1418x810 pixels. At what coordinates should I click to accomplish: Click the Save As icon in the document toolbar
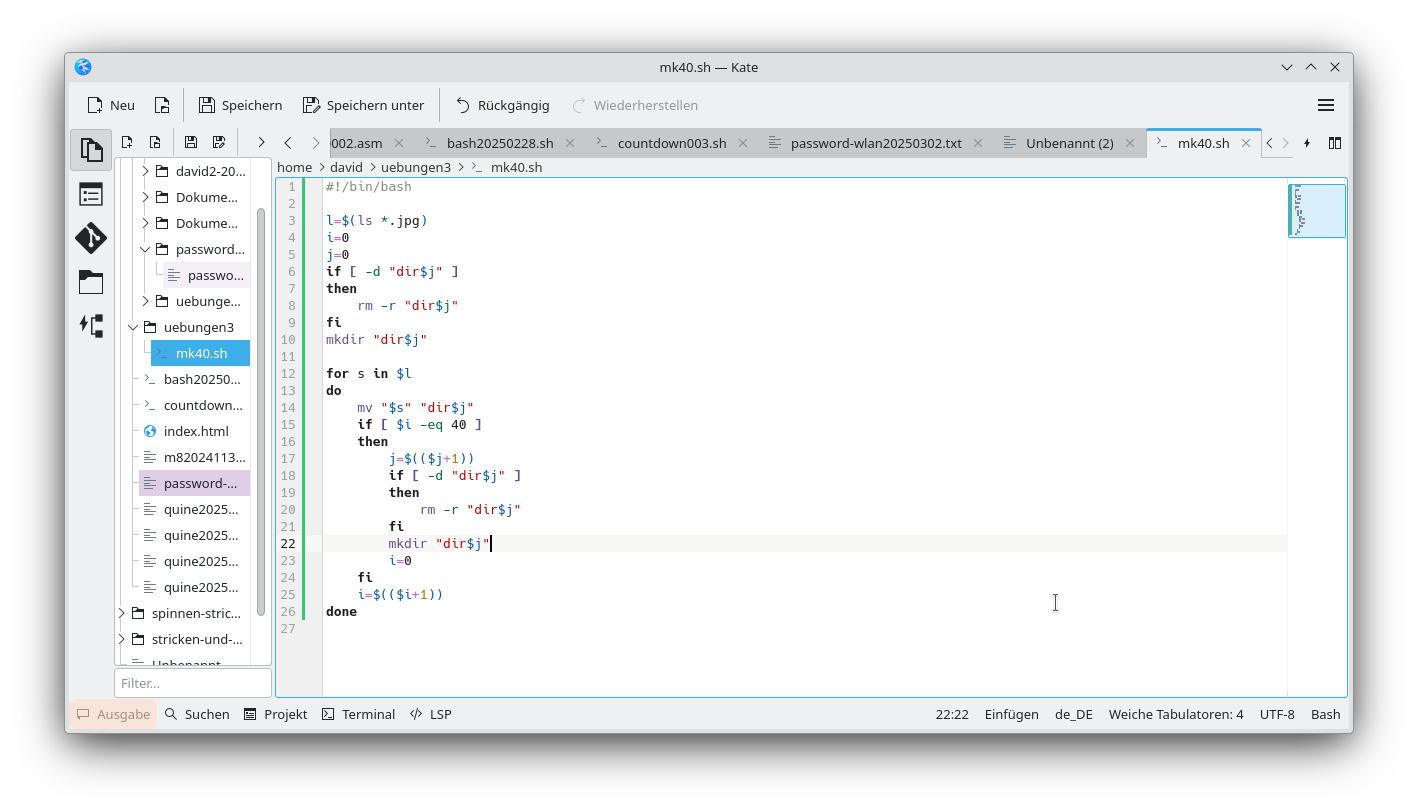(x=219, y=142)
